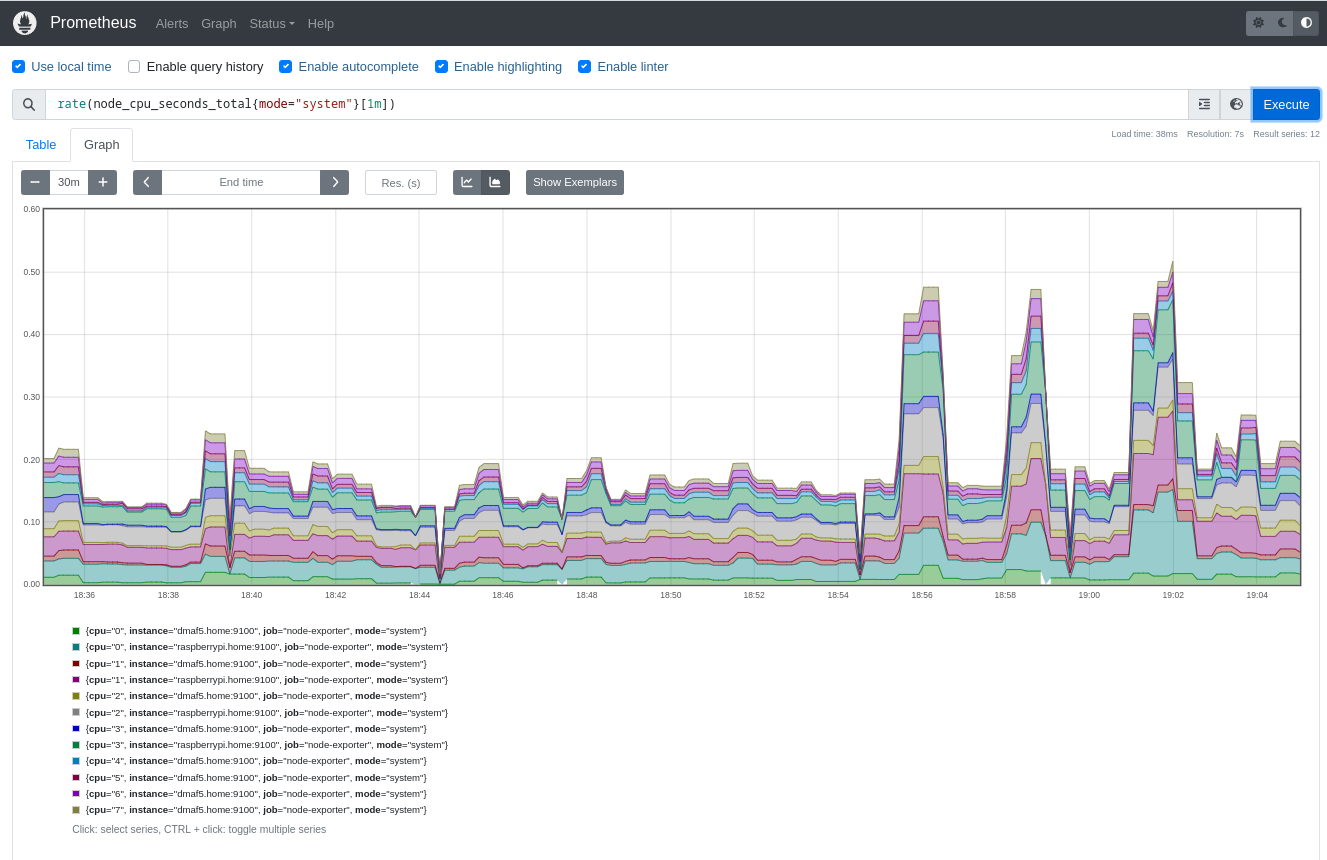The height and width of the screenshot is (860, 1327).
Task: Switch to dark theme moon icon
Action: coord(1282,23)
